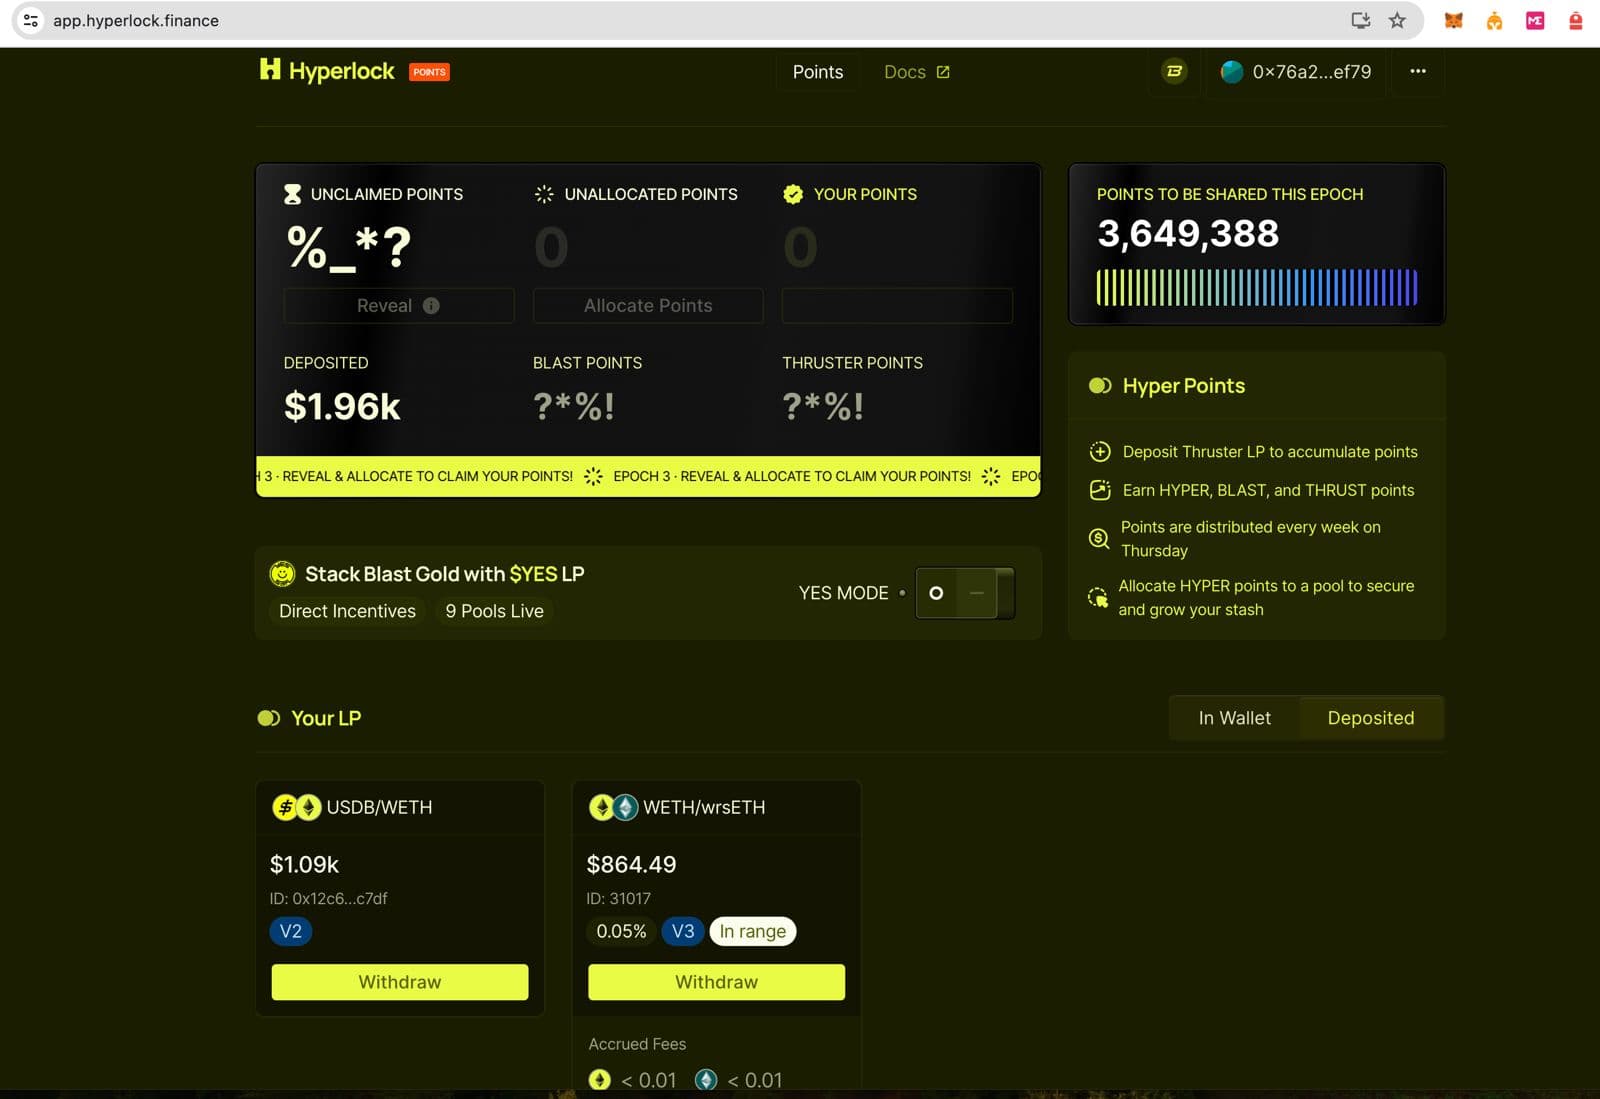Open the red browser extension icon

pyautogui.click(x=1576, y=20)
